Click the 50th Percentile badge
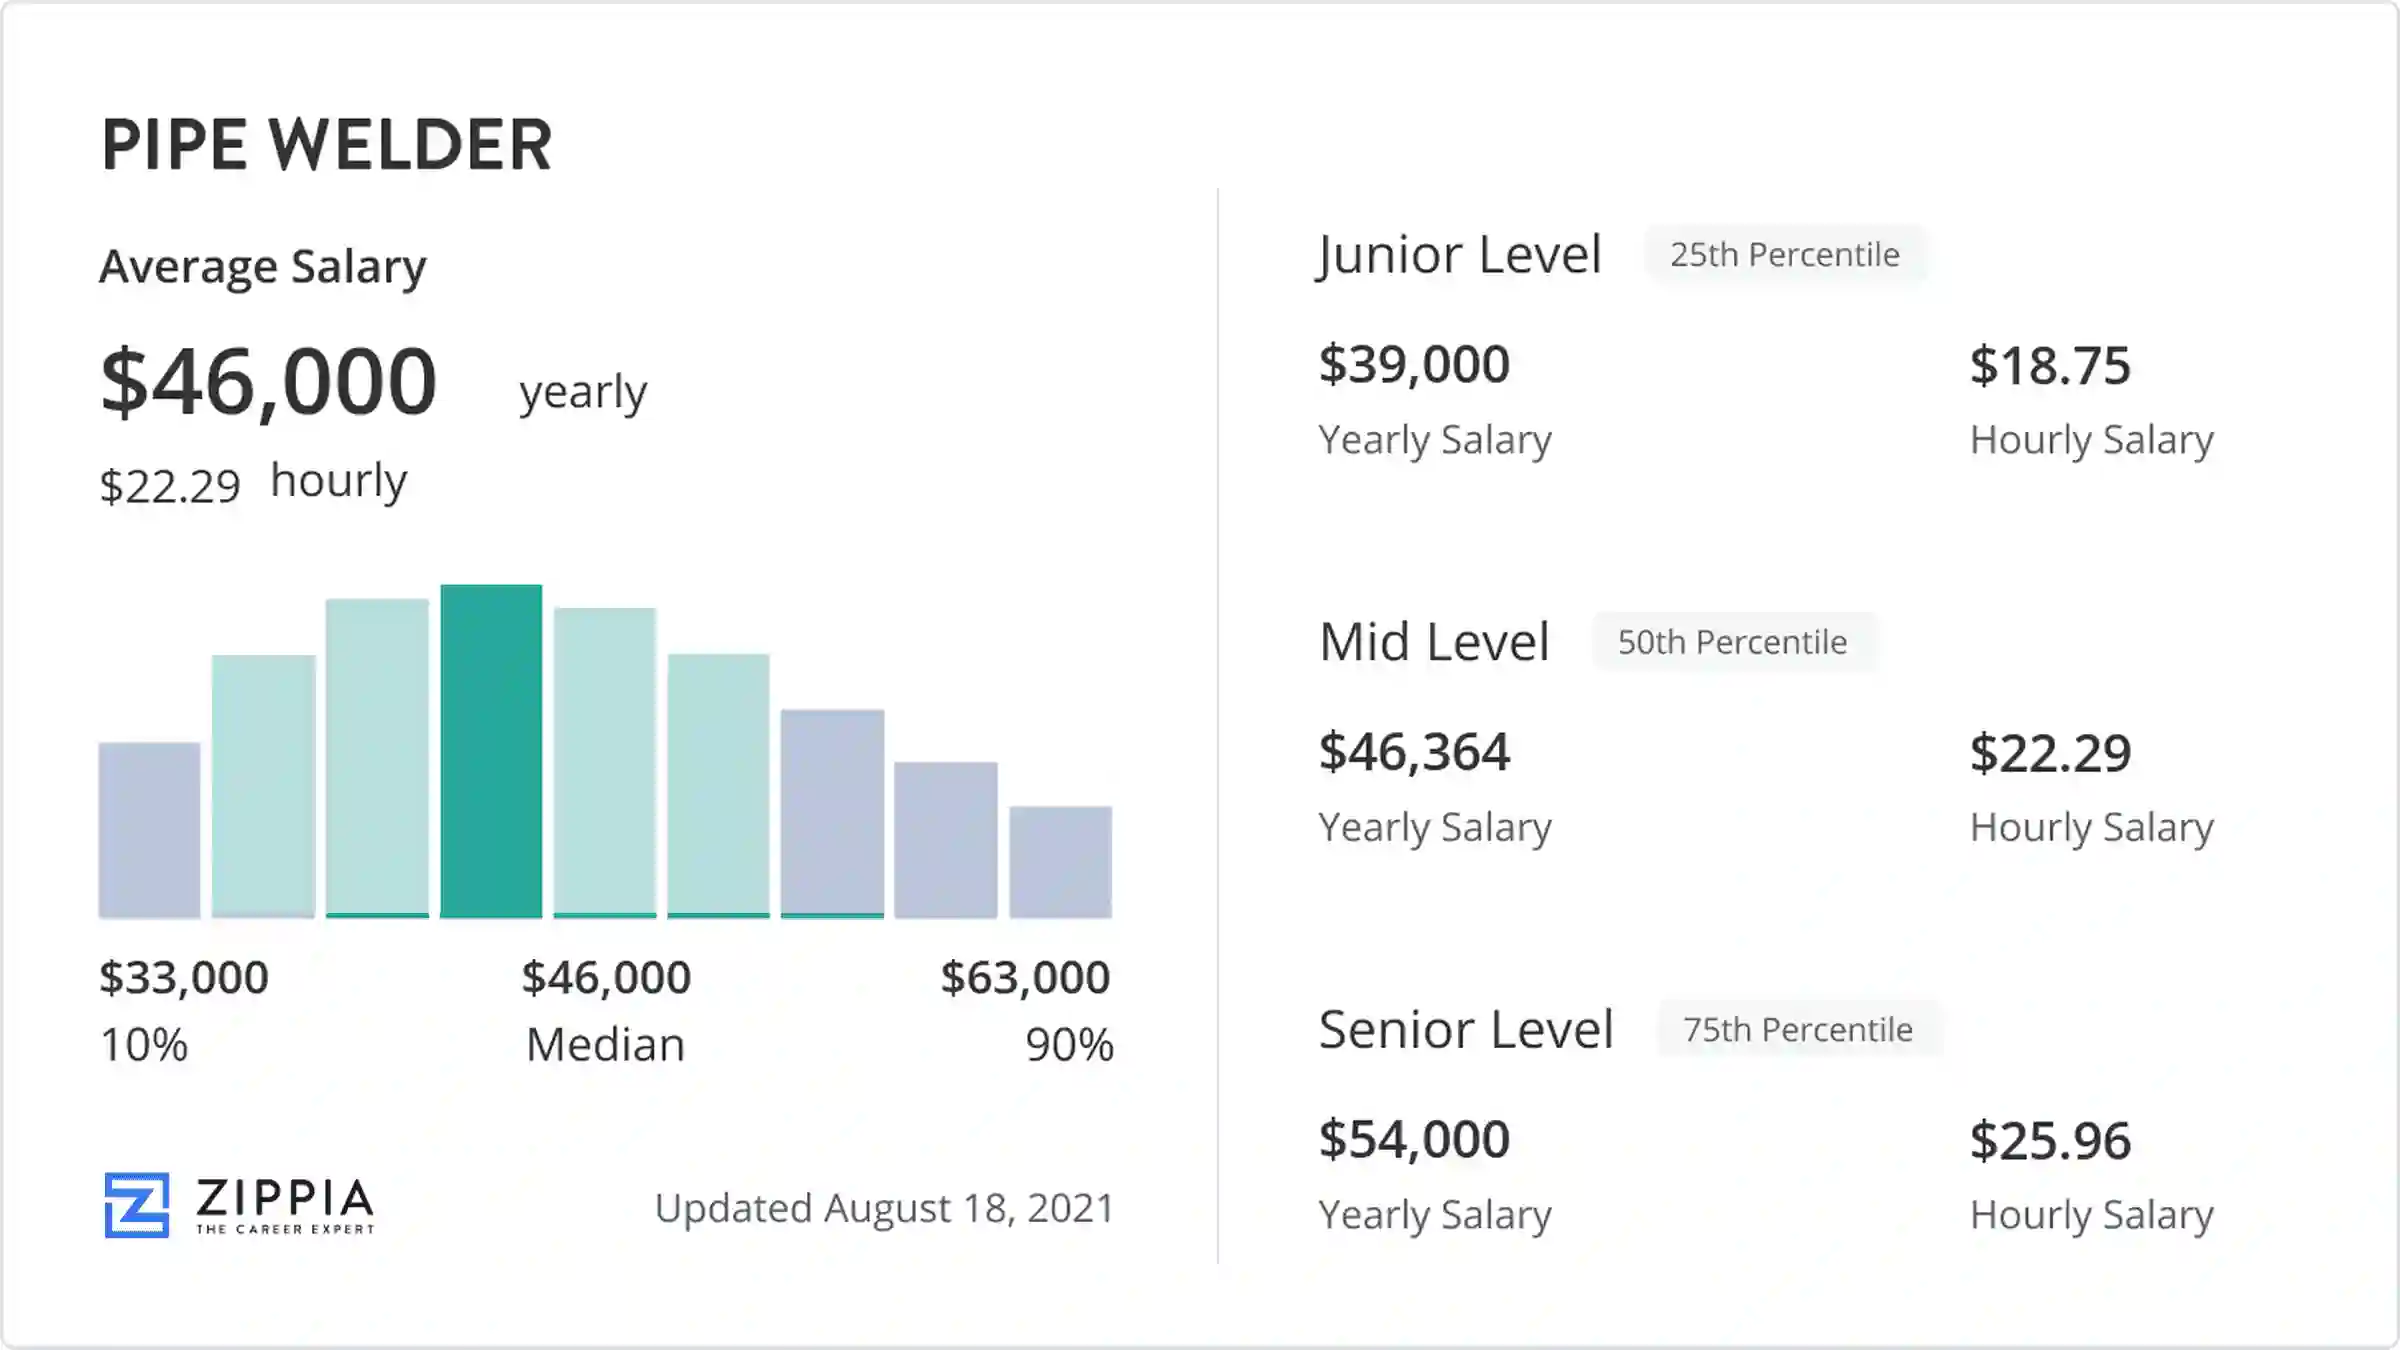This screenshot has height=1350, width=2400. pos(1733,642)
